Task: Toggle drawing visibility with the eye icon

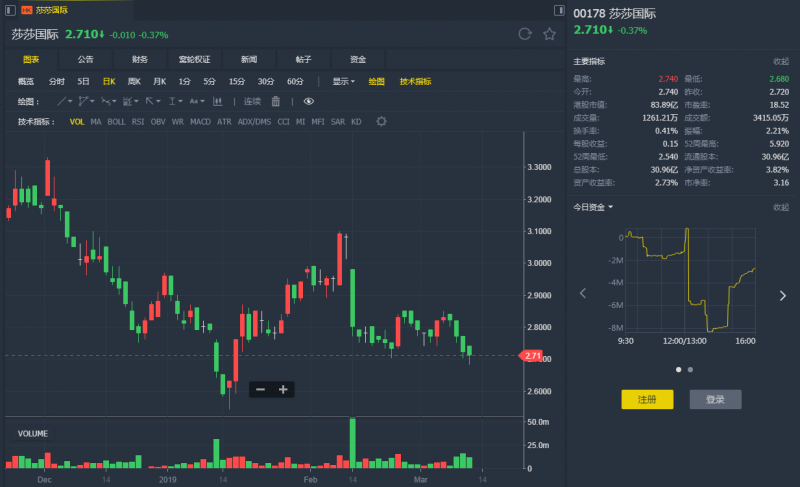Action: coord(309,101)
